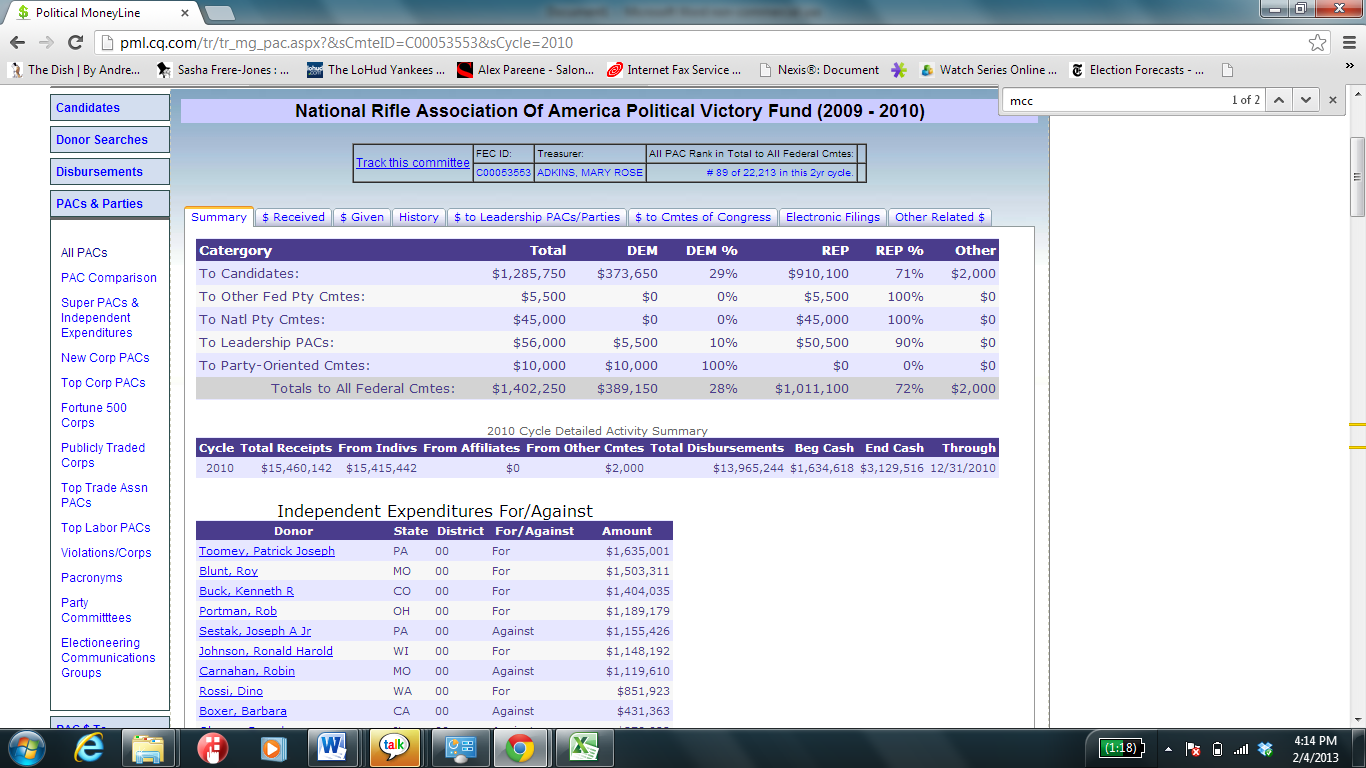Screen dimensions: 1366x768
Task: Open Electioneering Communications Groups link
Action: coord(108,658)
